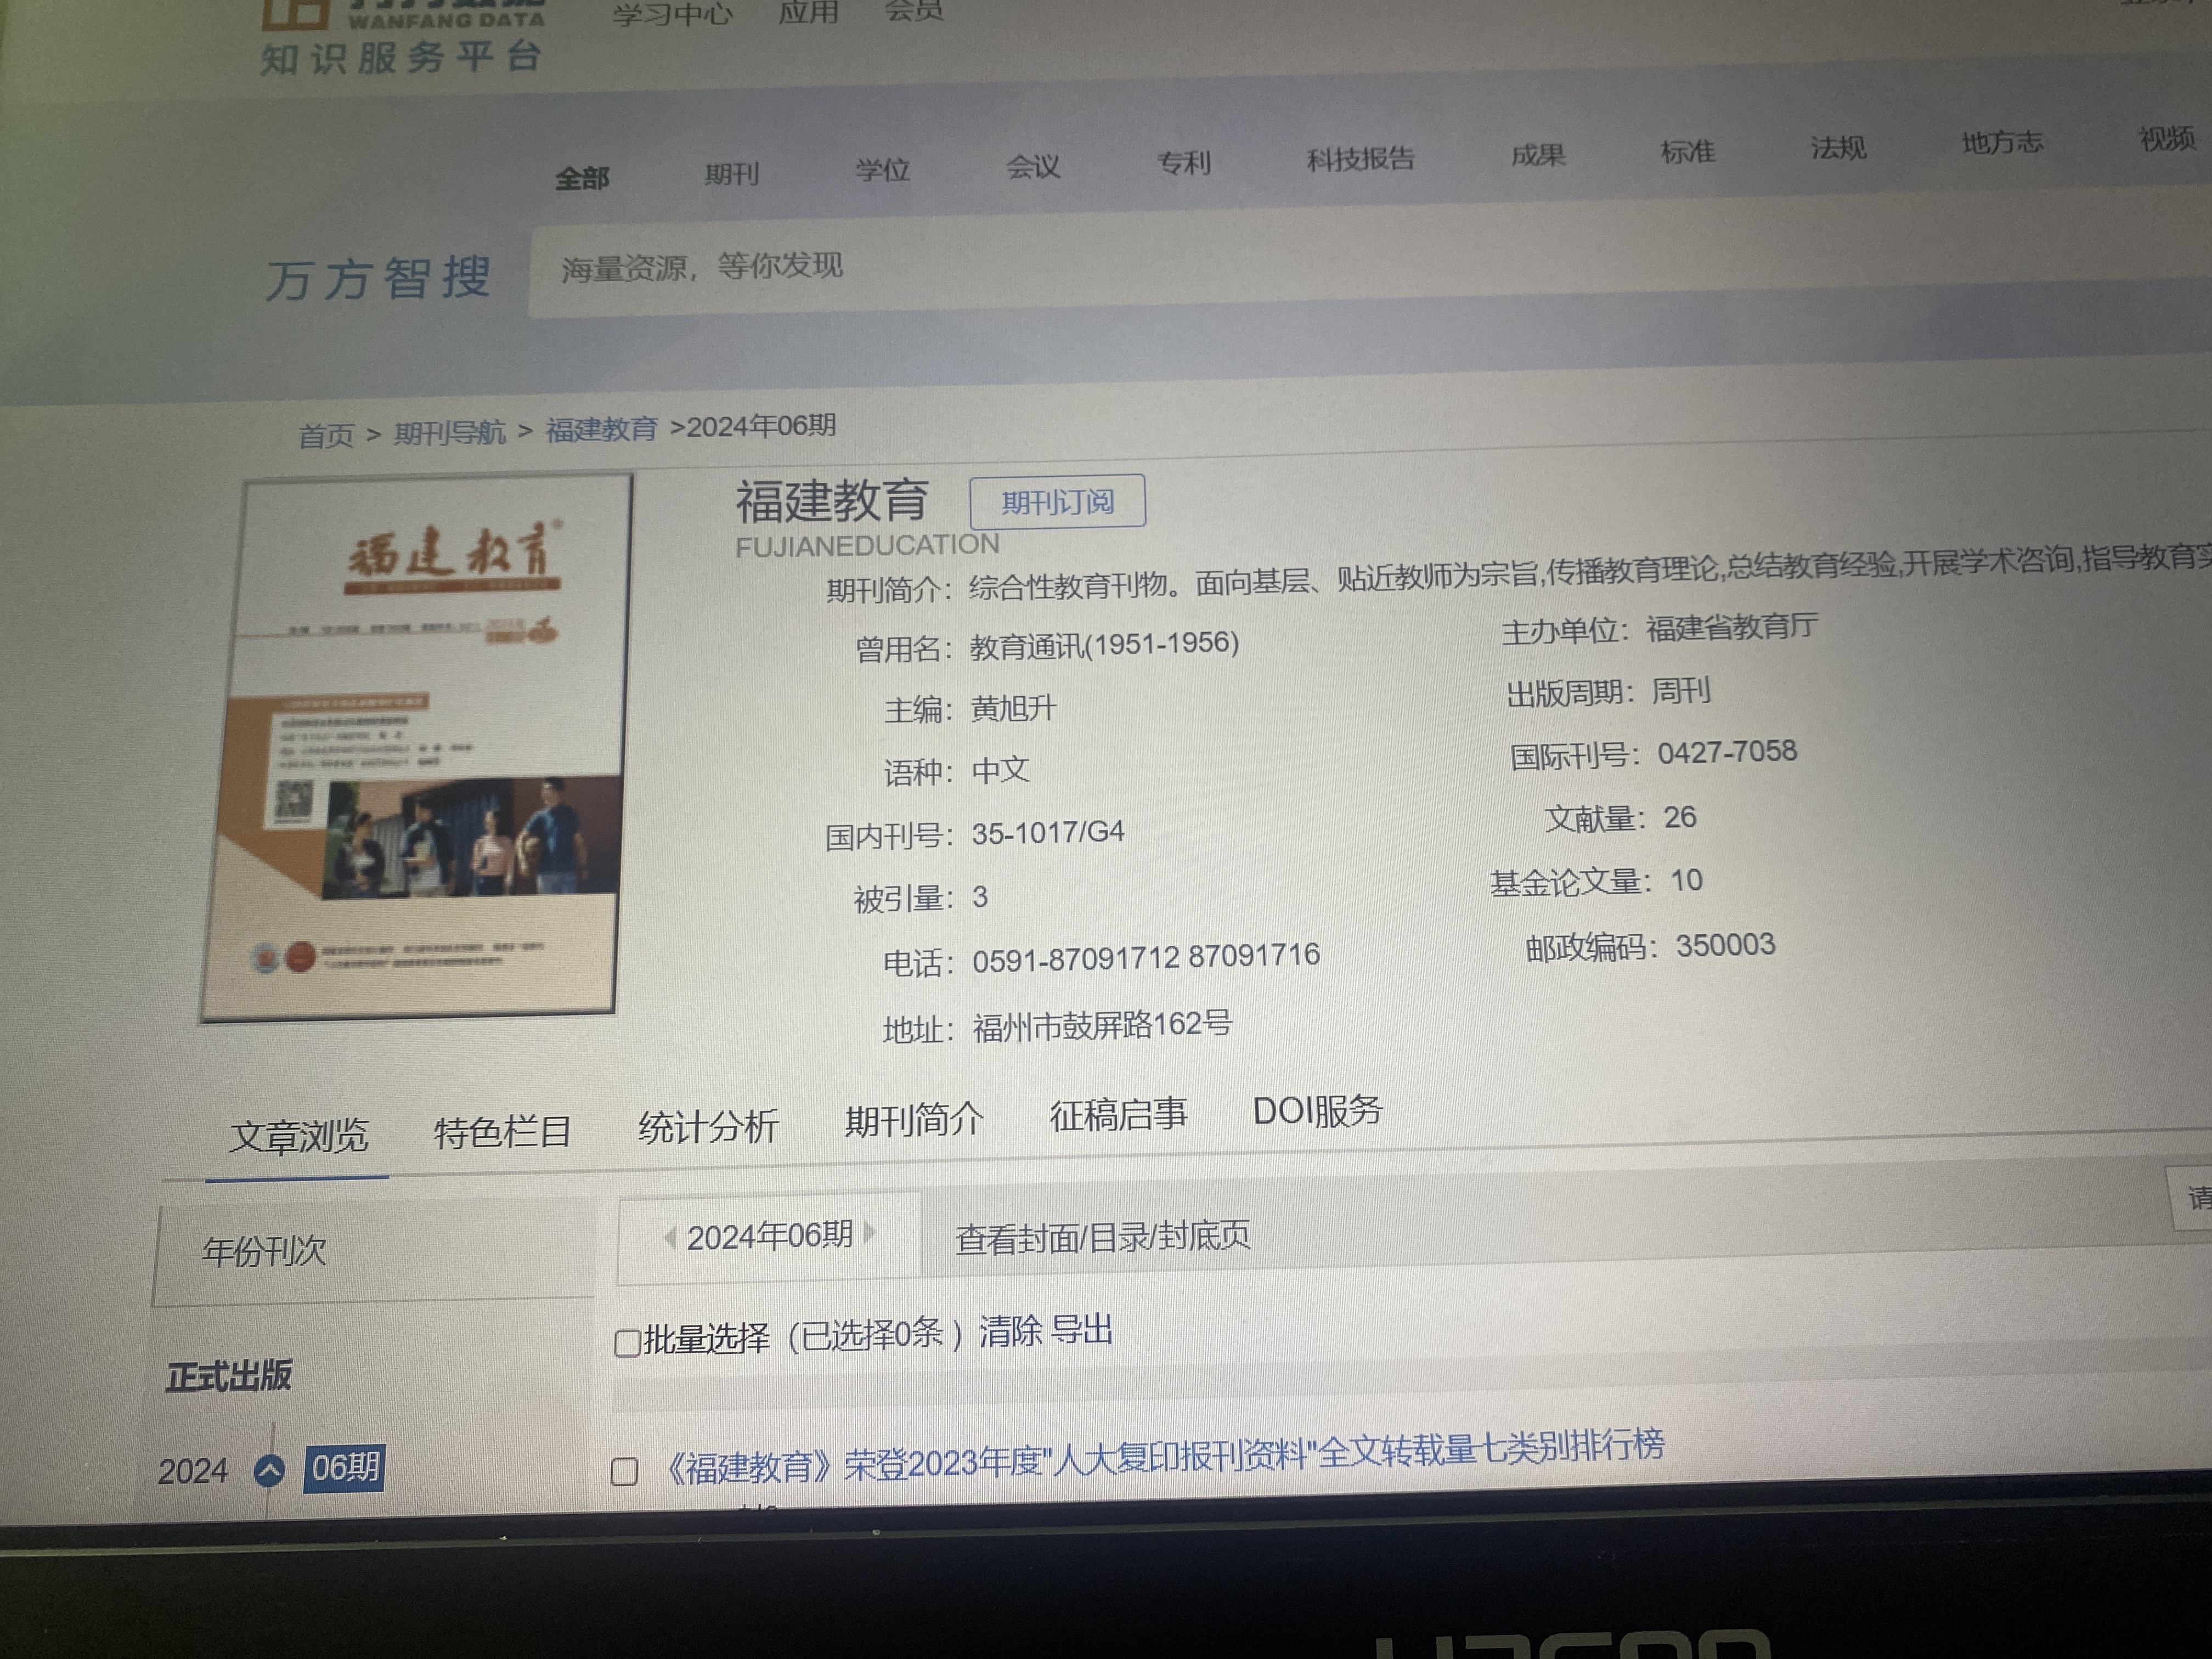Click 清除 to clear selection
2212x1659 pixels.
pyautogui.click(x=1010, y=1332)
